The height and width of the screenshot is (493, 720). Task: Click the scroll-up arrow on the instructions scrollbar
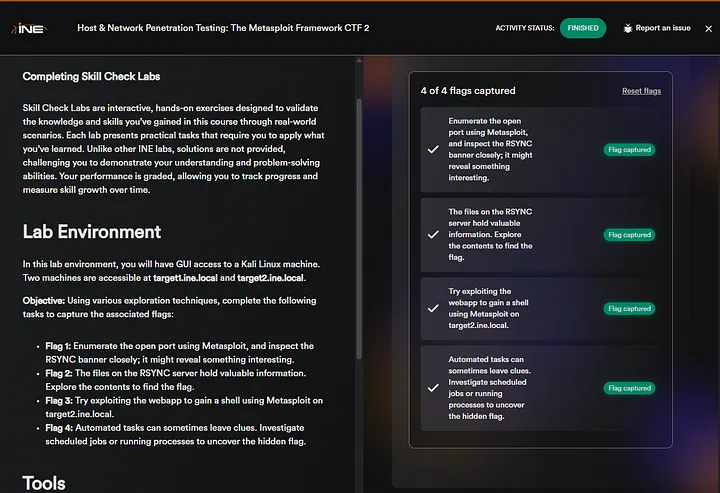pyautogui.click(x=359, y=61)
